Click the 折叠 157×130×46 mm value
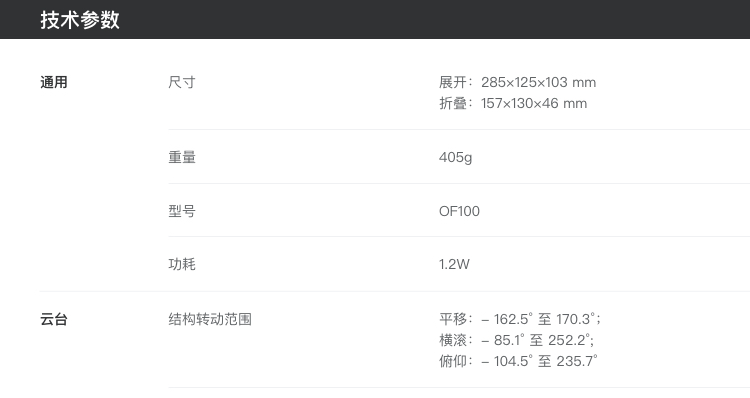 click(x=513, y=103)
